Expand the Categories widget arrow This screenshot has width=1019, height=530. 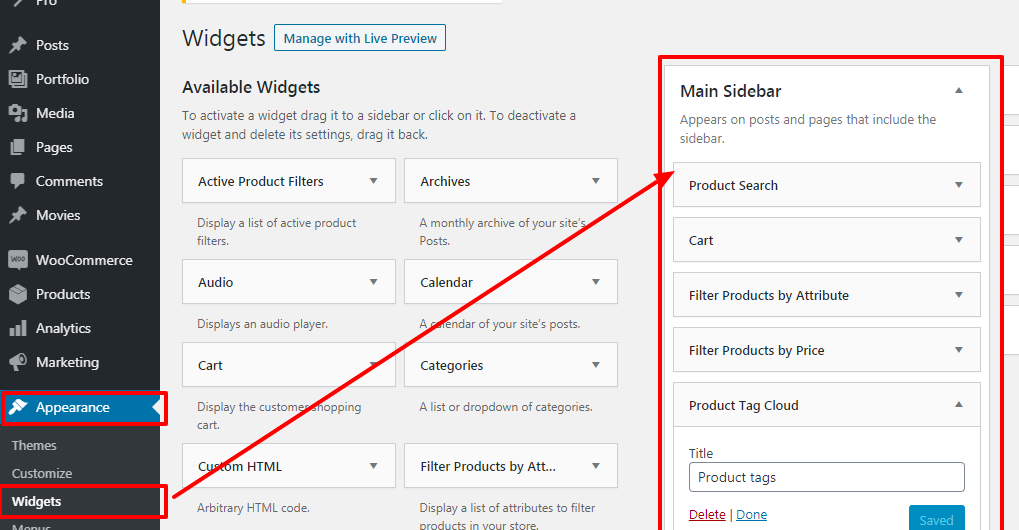(x=596, y=365)
